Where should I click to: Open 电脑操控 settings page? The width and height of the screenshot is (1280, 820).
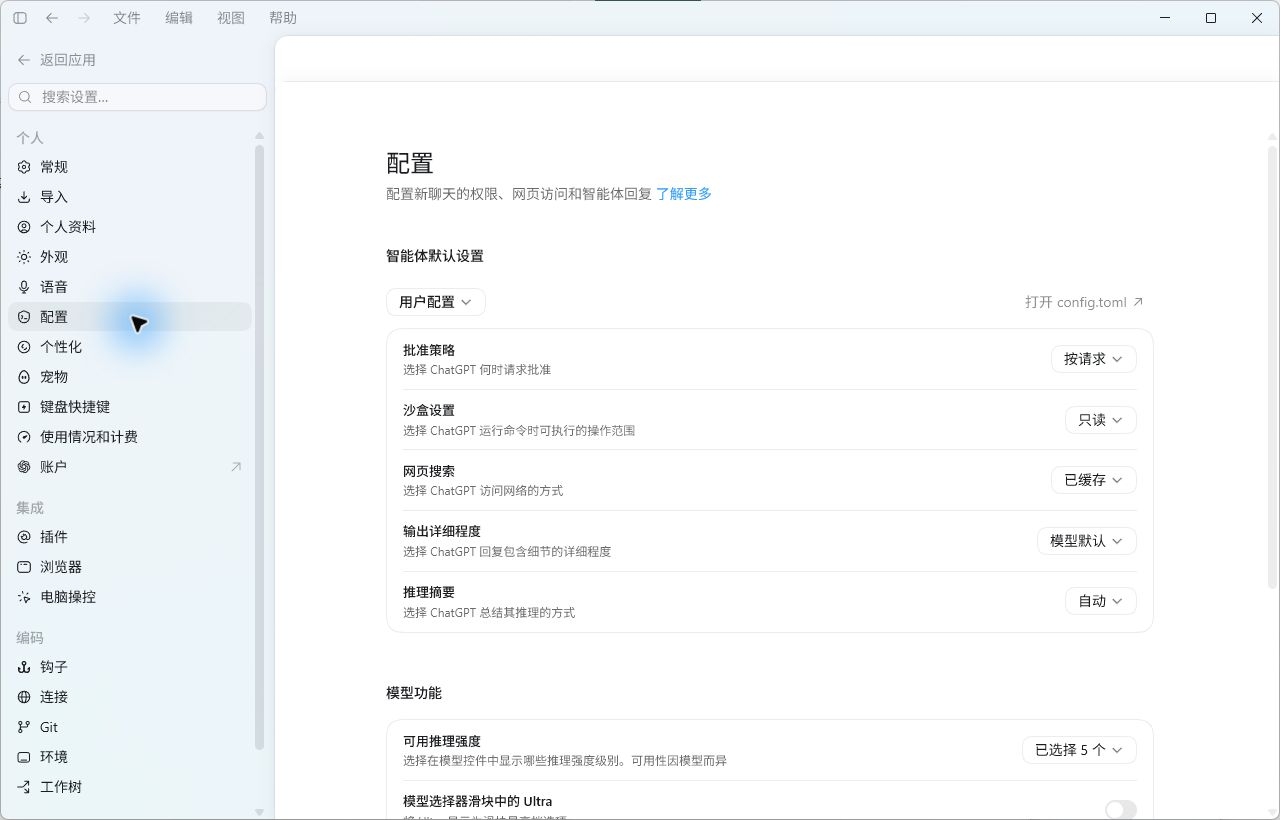[130, 597]
